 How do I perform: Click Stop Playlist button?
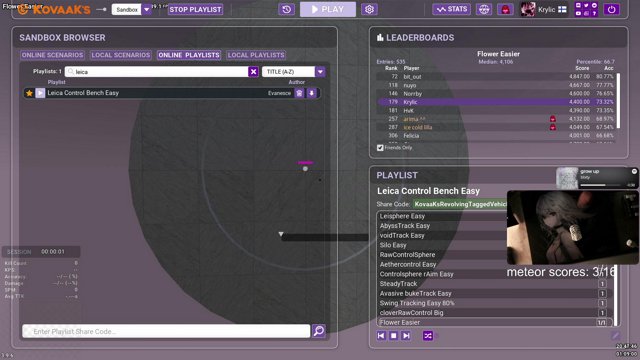click(x=196, y=9)
